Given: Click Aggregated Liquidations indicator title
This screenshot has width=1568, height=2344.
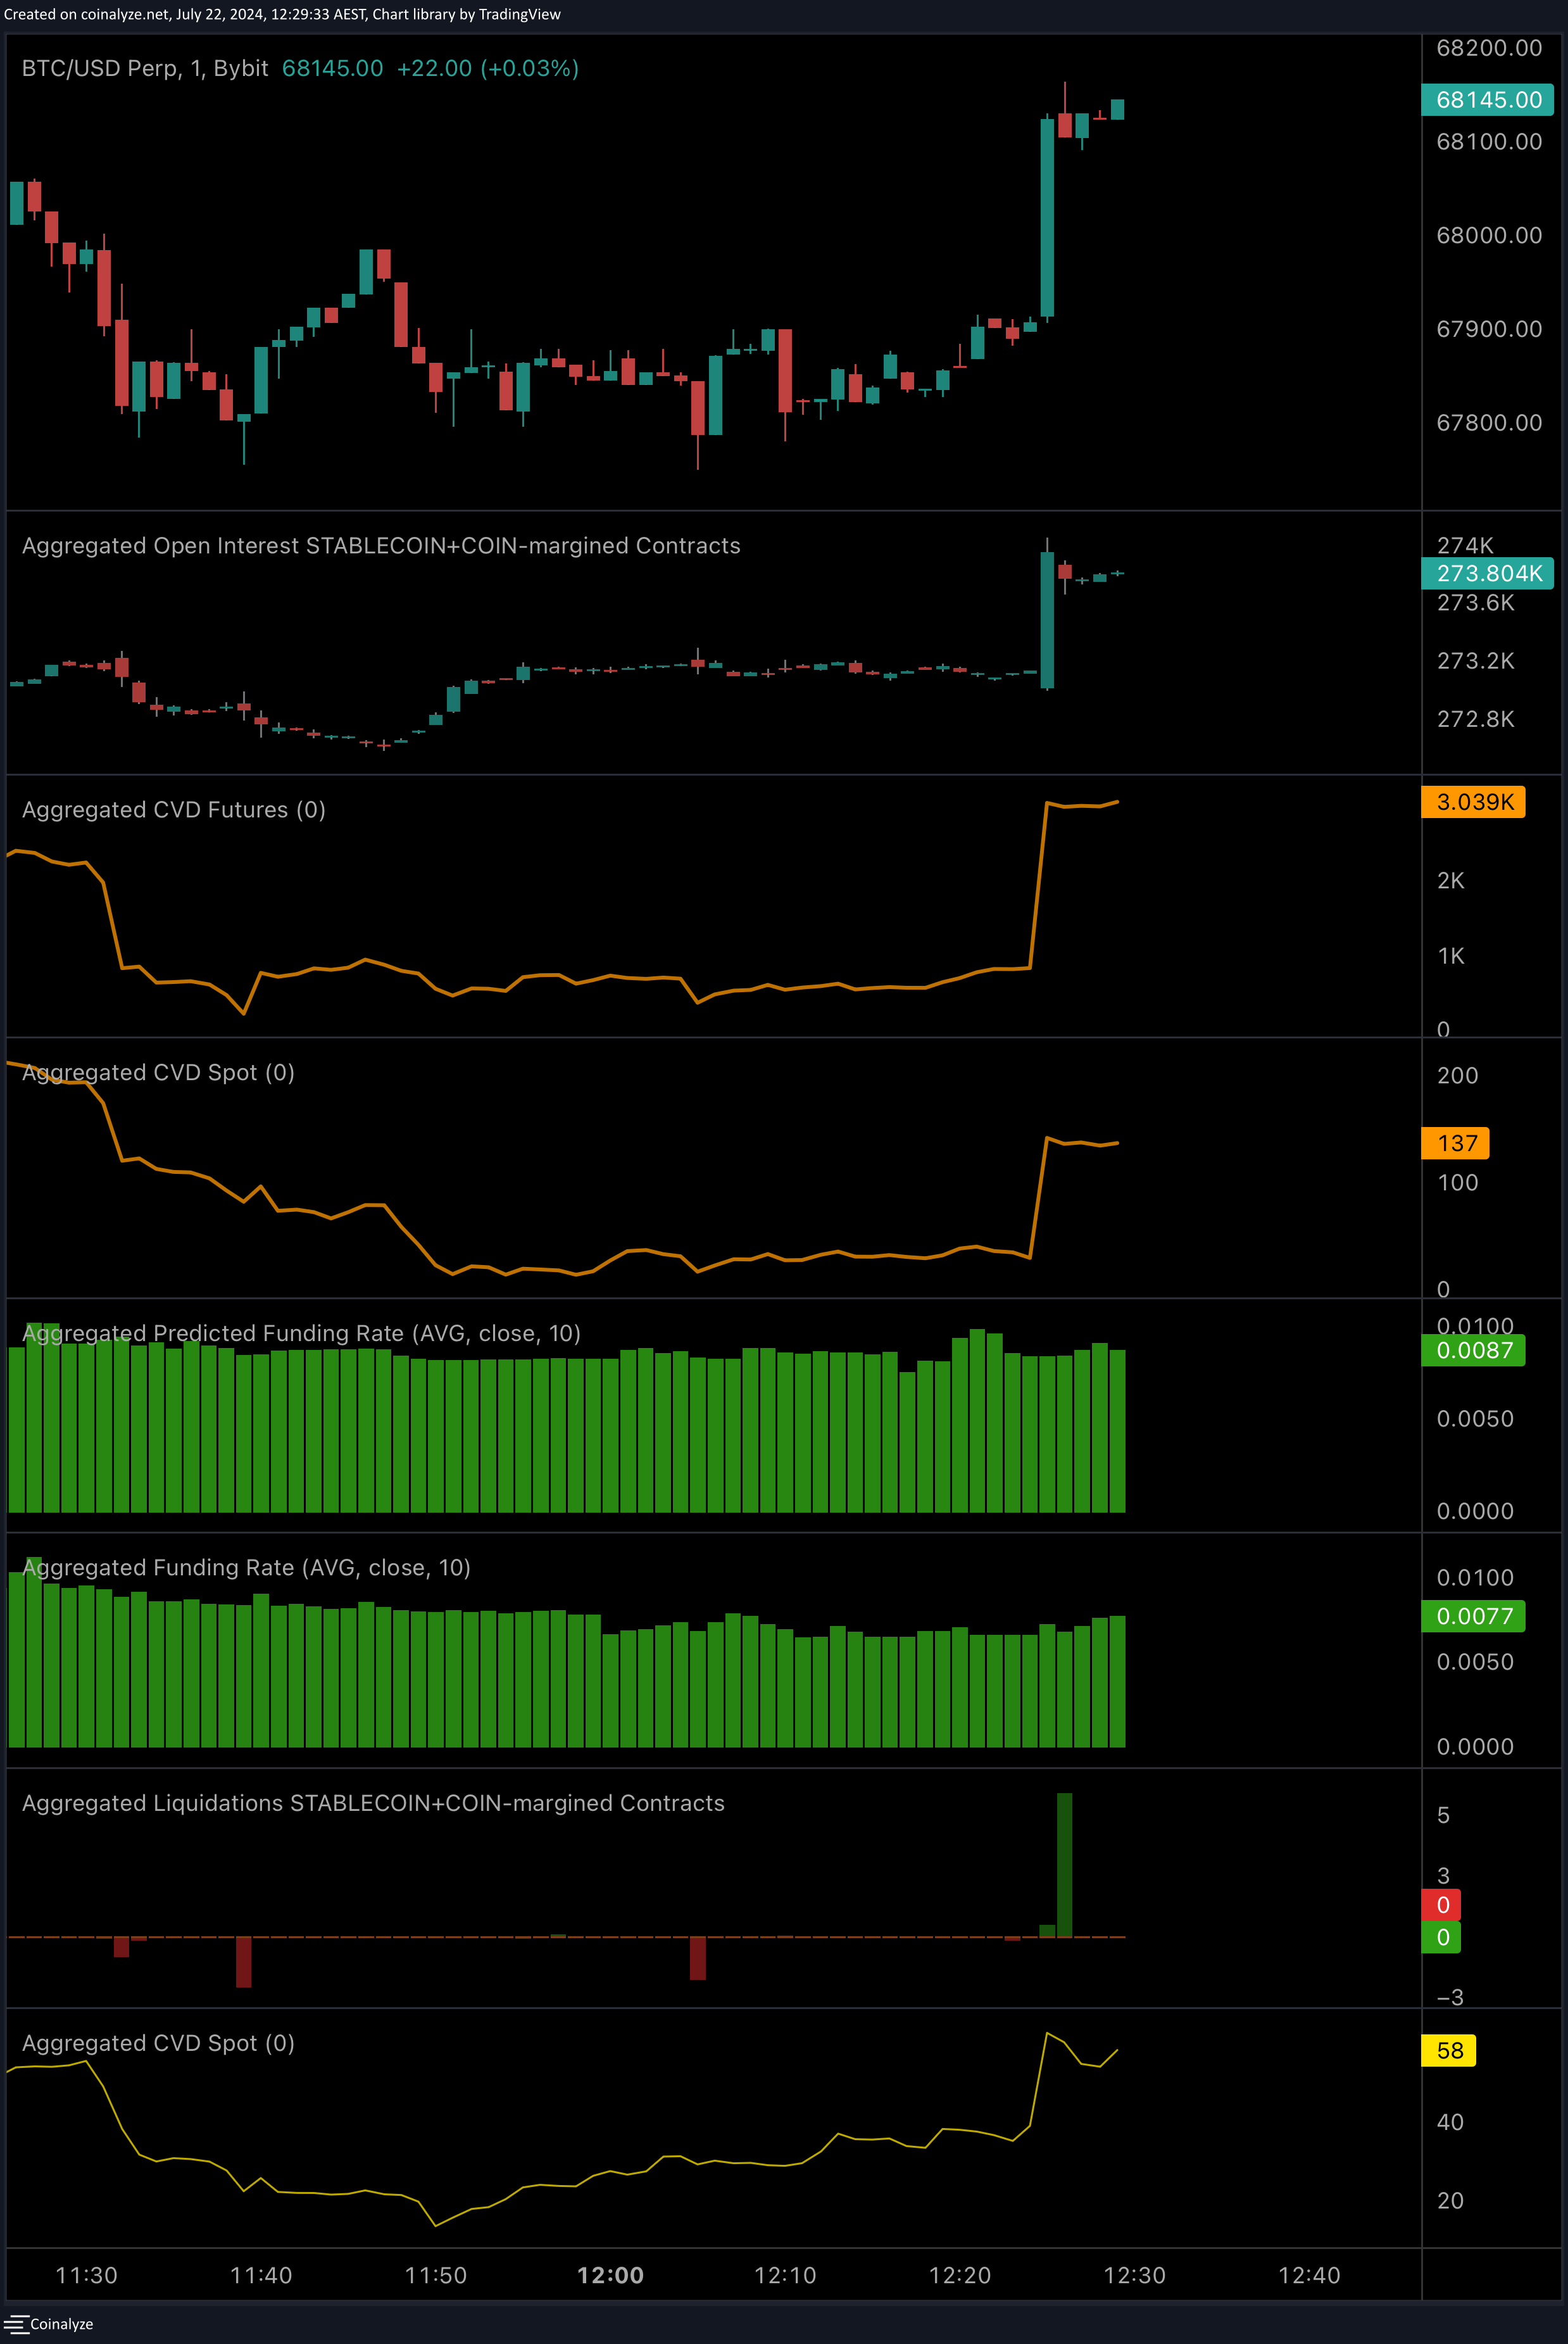Looking at the screenshot, I should [x=373, y=1803].
